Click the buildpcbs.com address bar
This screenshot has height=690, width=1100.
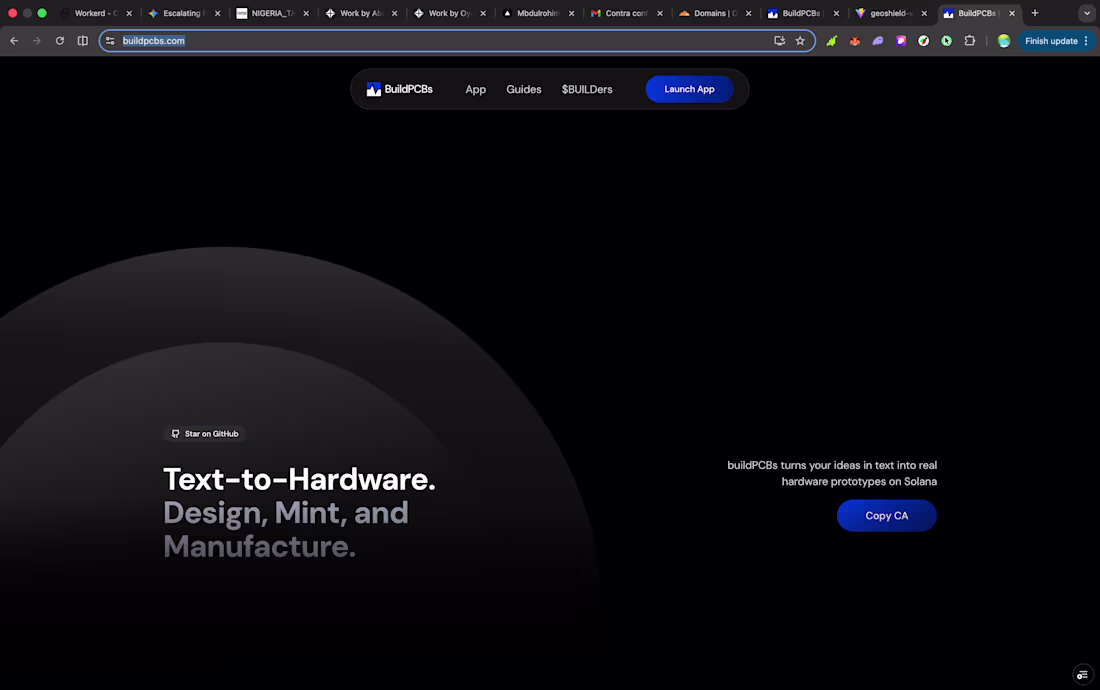tap(457, 41)
